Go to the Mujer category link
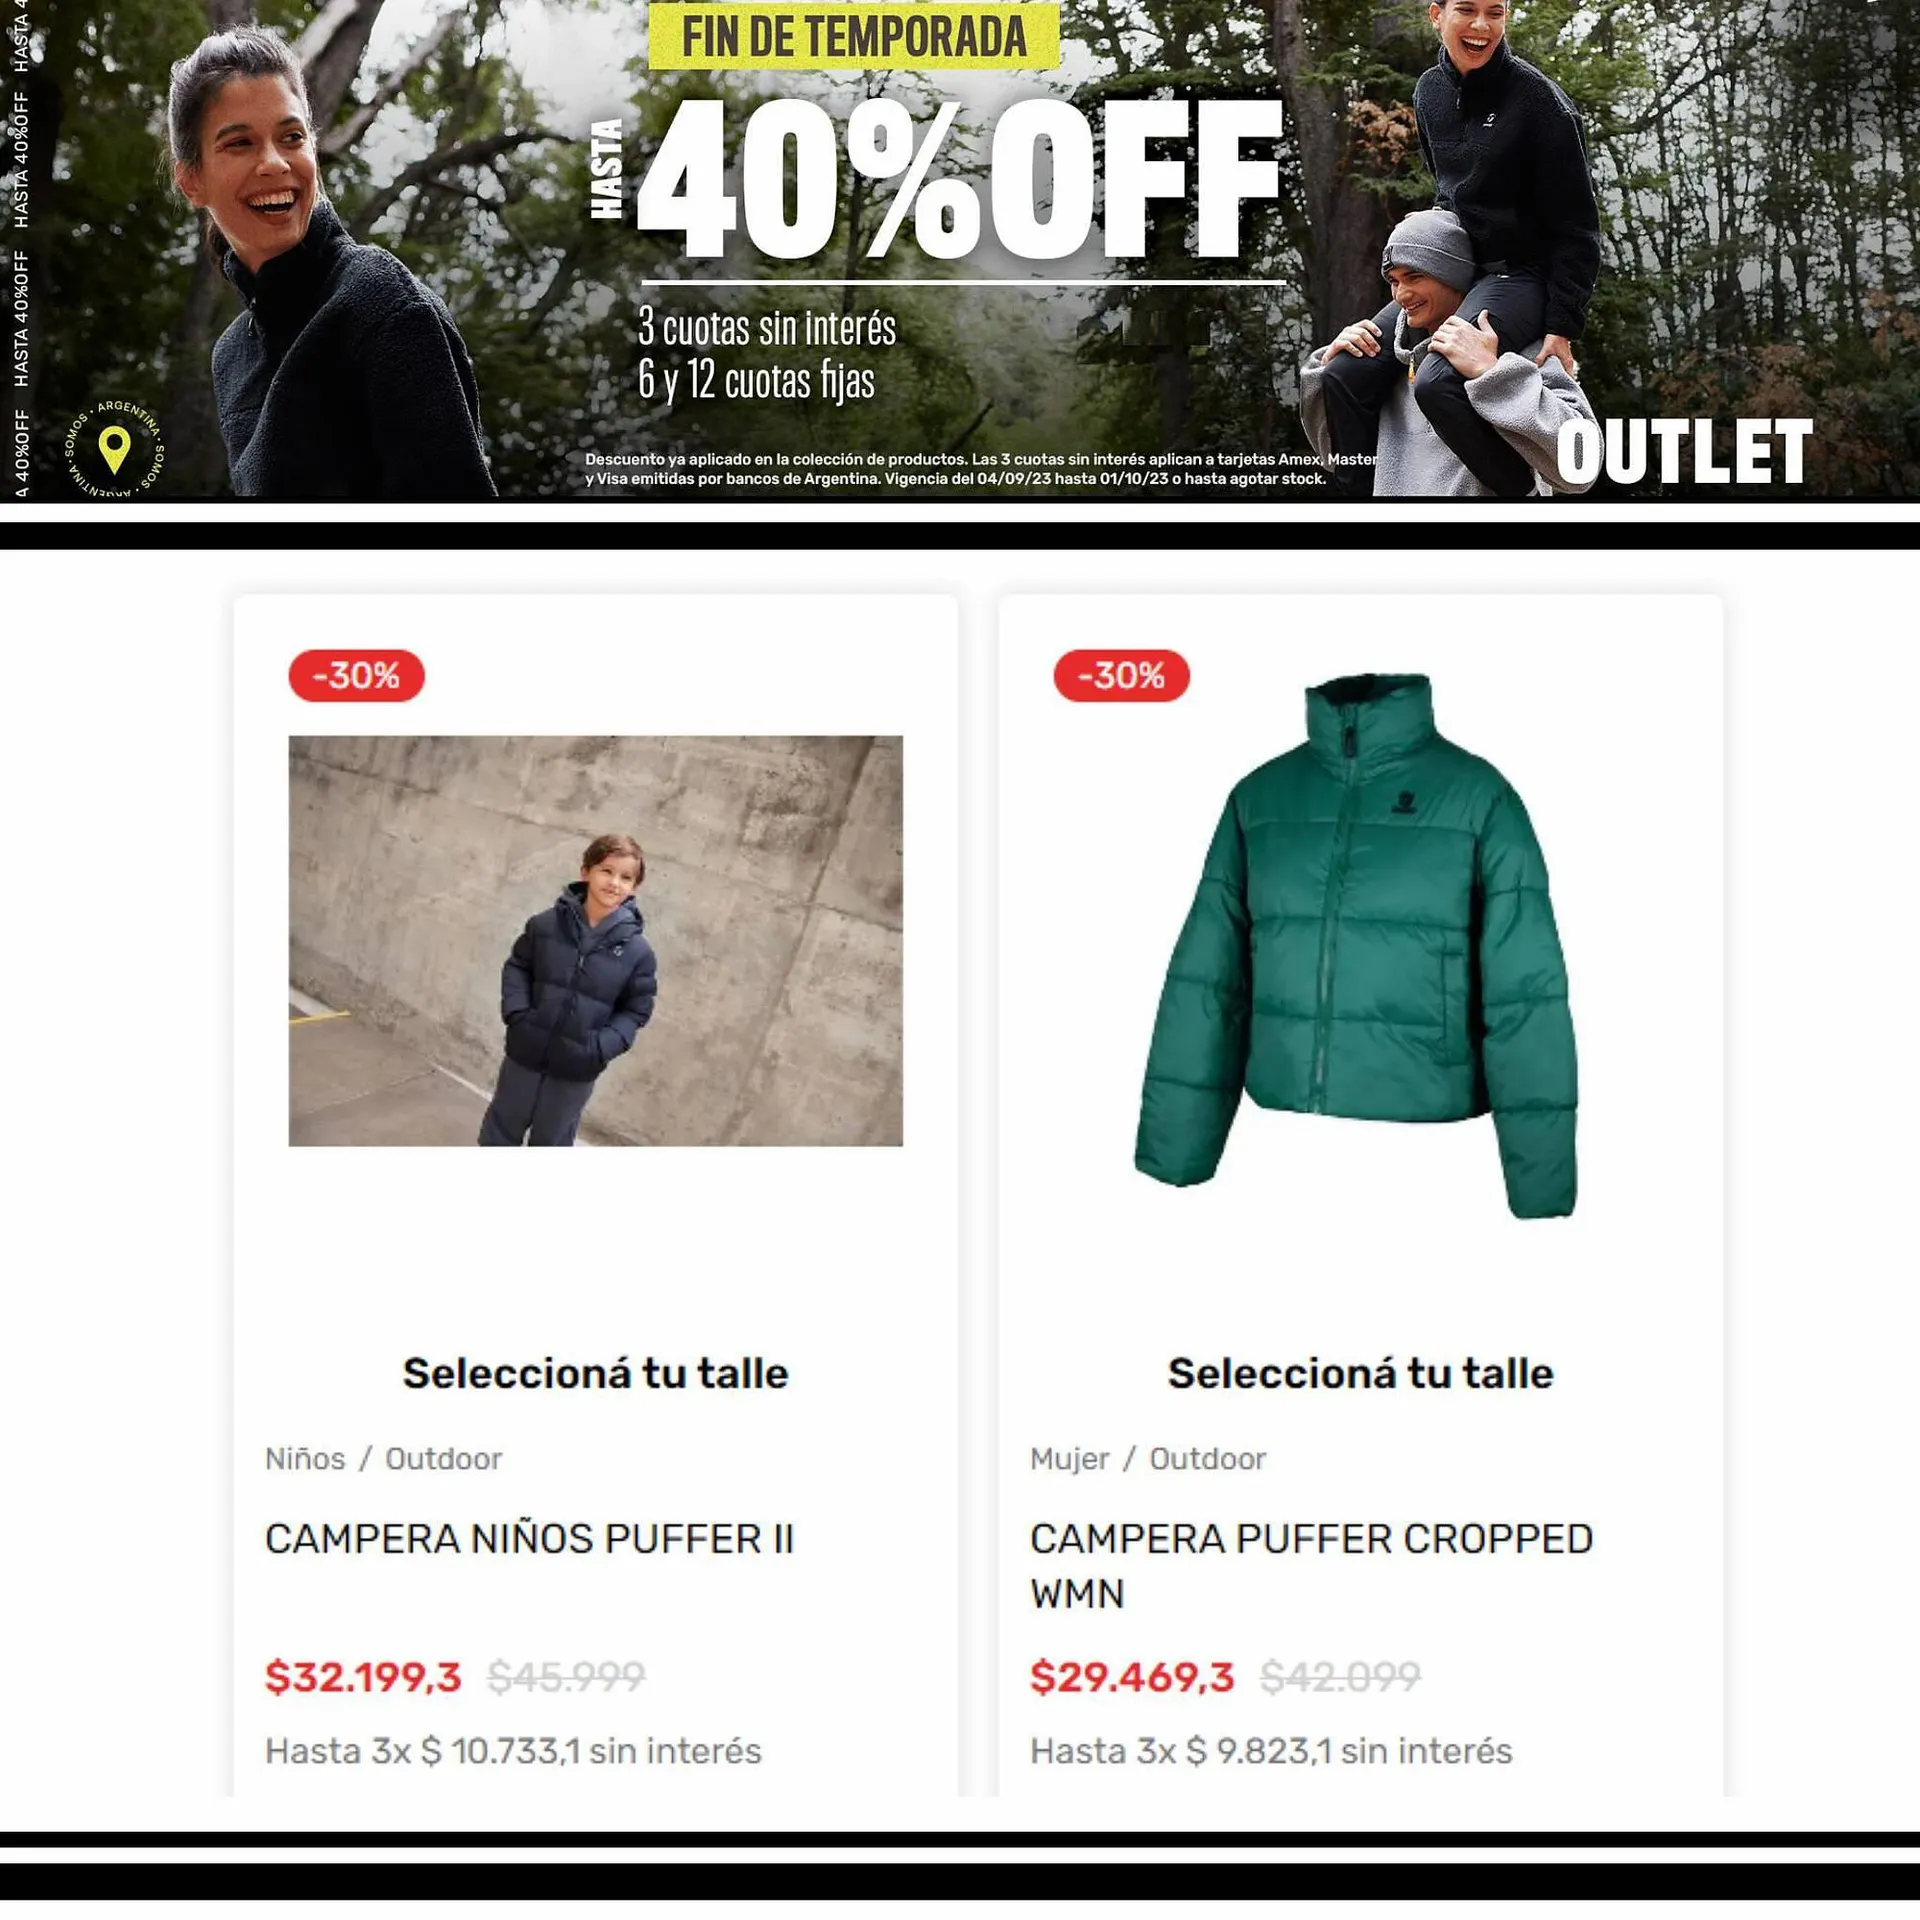The width and height of the screenshot is (1920, 1920). click(1069, 1458)
